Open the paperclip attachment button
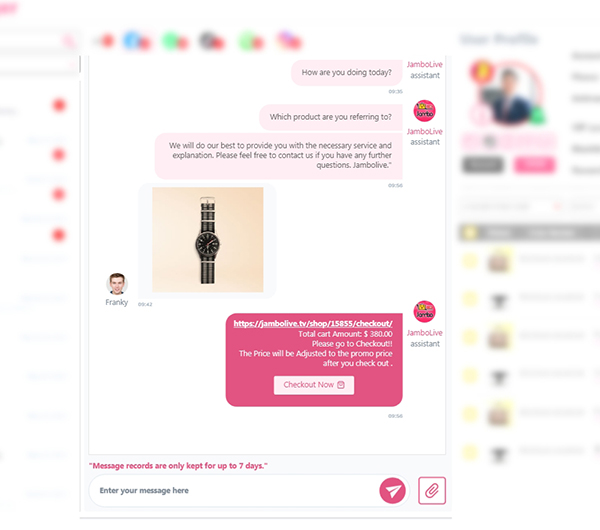The image size is (600, 530). 432,491
